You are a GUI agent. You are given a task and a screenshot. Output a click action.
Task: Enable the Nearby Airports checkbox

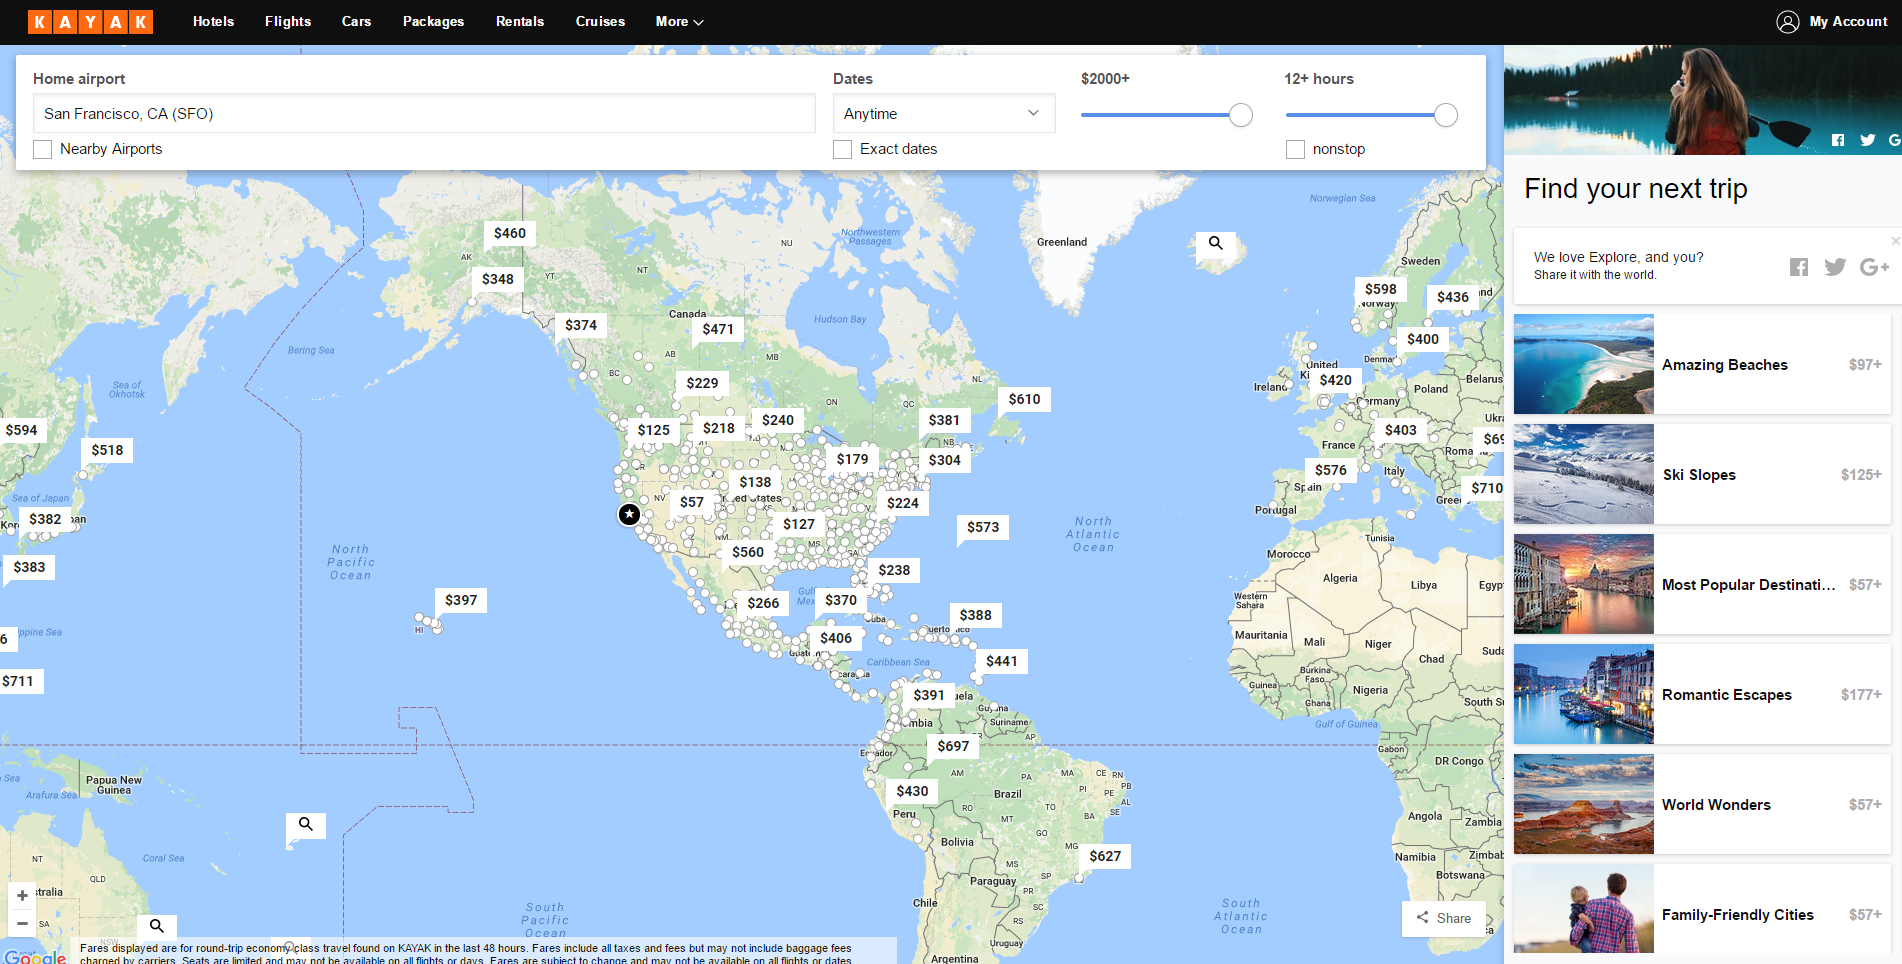pos(42,149)
